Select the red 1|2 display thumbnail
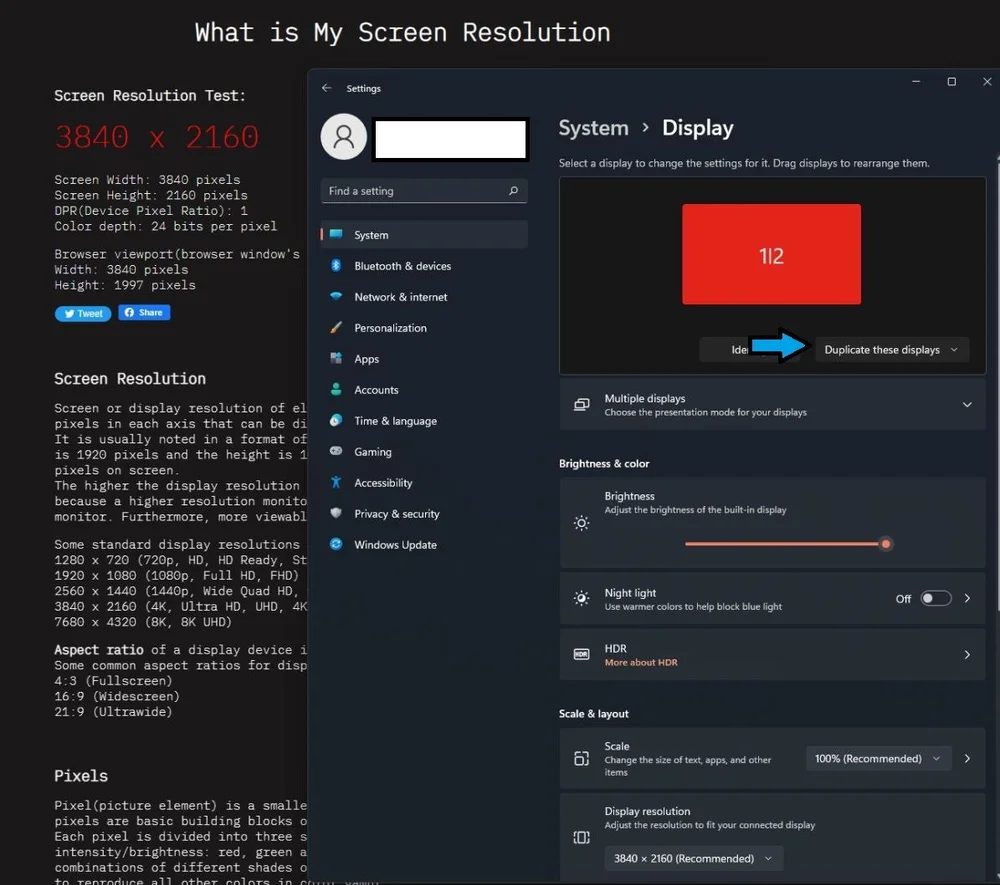The height and width of the screenshot is (885, 1000). tap(771, 254)
